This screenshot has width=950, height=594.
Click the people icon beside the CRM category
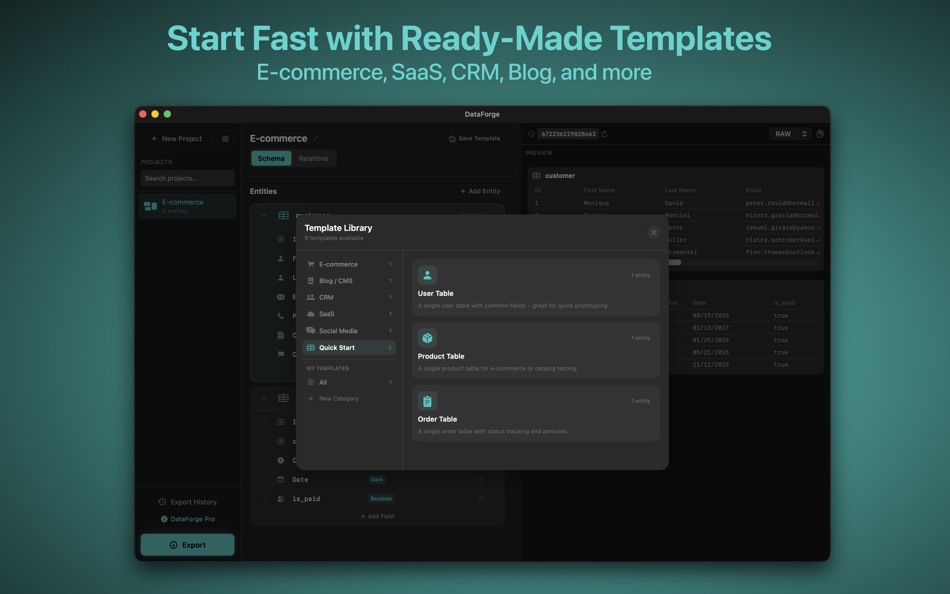pos(309,297)
